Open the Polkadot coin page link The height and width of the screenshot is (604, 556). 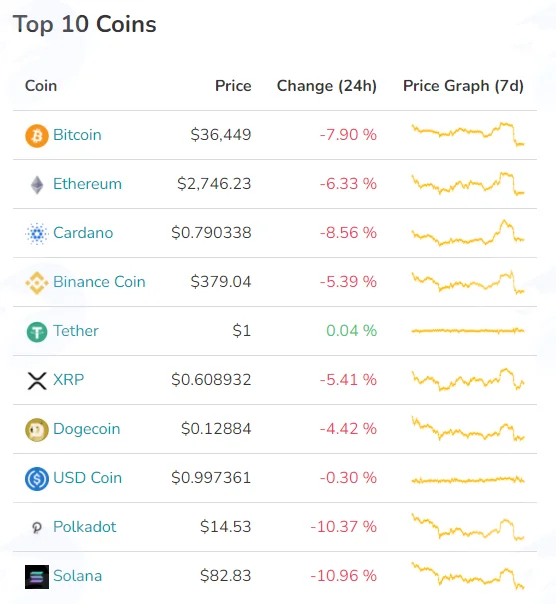click(x=85, y=527)
